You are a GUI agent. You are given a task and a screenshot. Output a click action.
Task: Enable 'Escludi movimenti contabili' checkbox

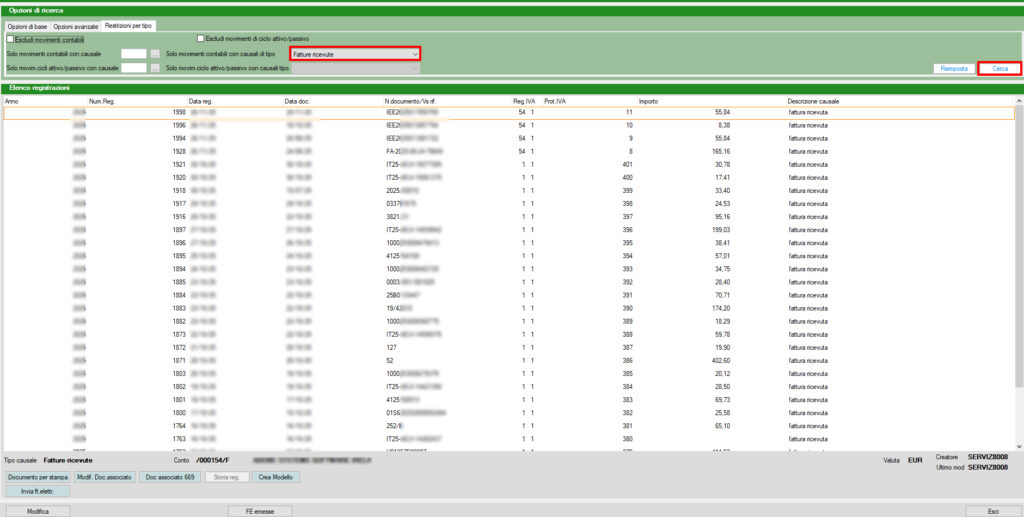pyautogui.click(x=10, y=39)
